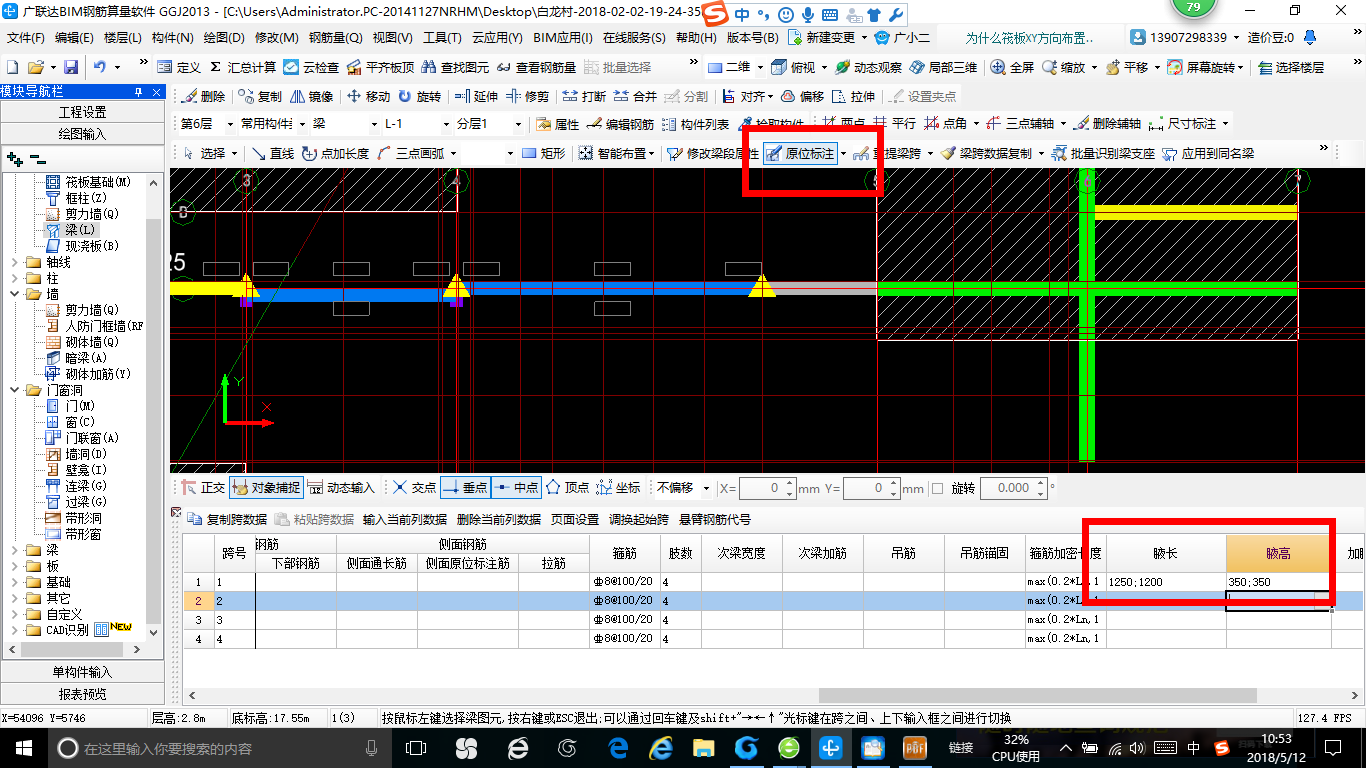1366x768 pixels.
Task: Open 编辑钢筋 edit rebar
Action: (x=620, y=124)
